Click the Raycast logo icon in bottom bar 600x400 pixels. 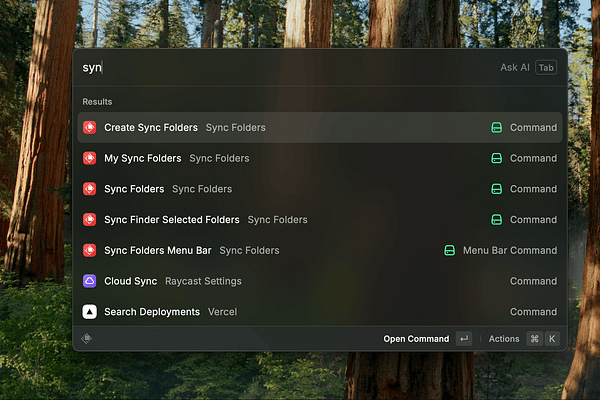(86, 338)
